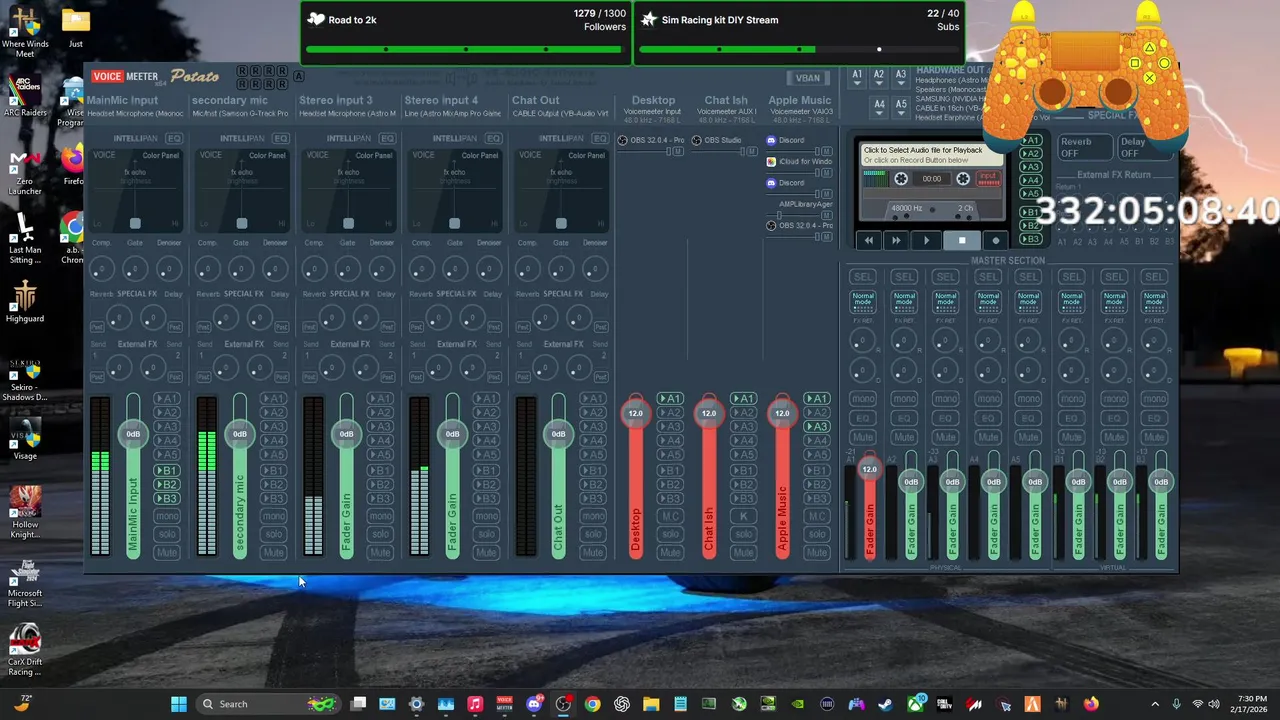Adjust the MainMic Input 0dB fader knob
This screenshot has height=720, width=1280.
tap(133, 433)
